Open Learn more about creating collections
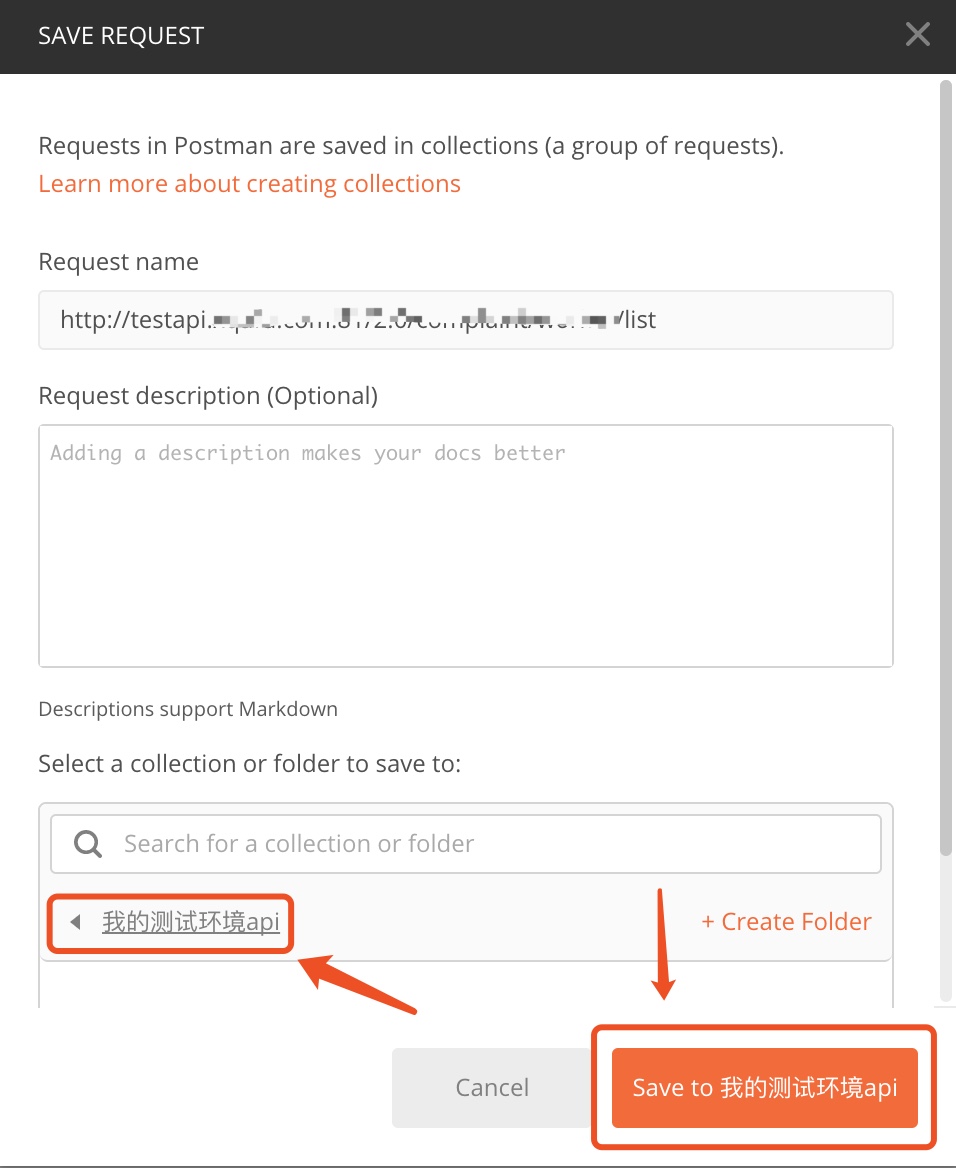This screenshot has height=1168, width=956. point(250,183)
